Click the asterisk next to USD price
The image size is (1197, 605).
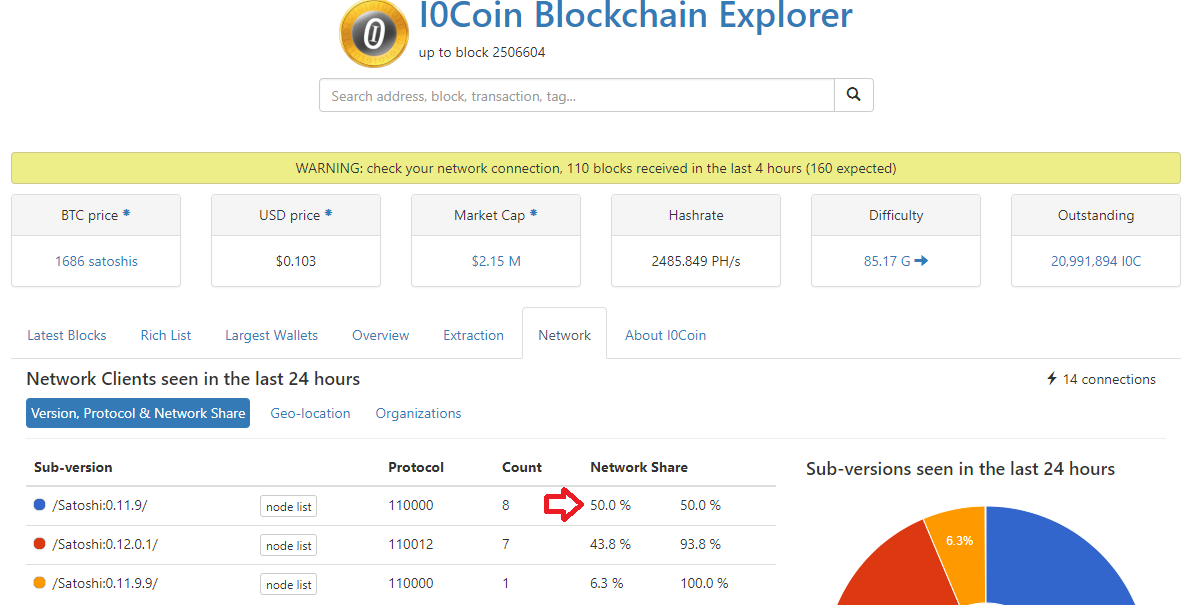point(328,214)
